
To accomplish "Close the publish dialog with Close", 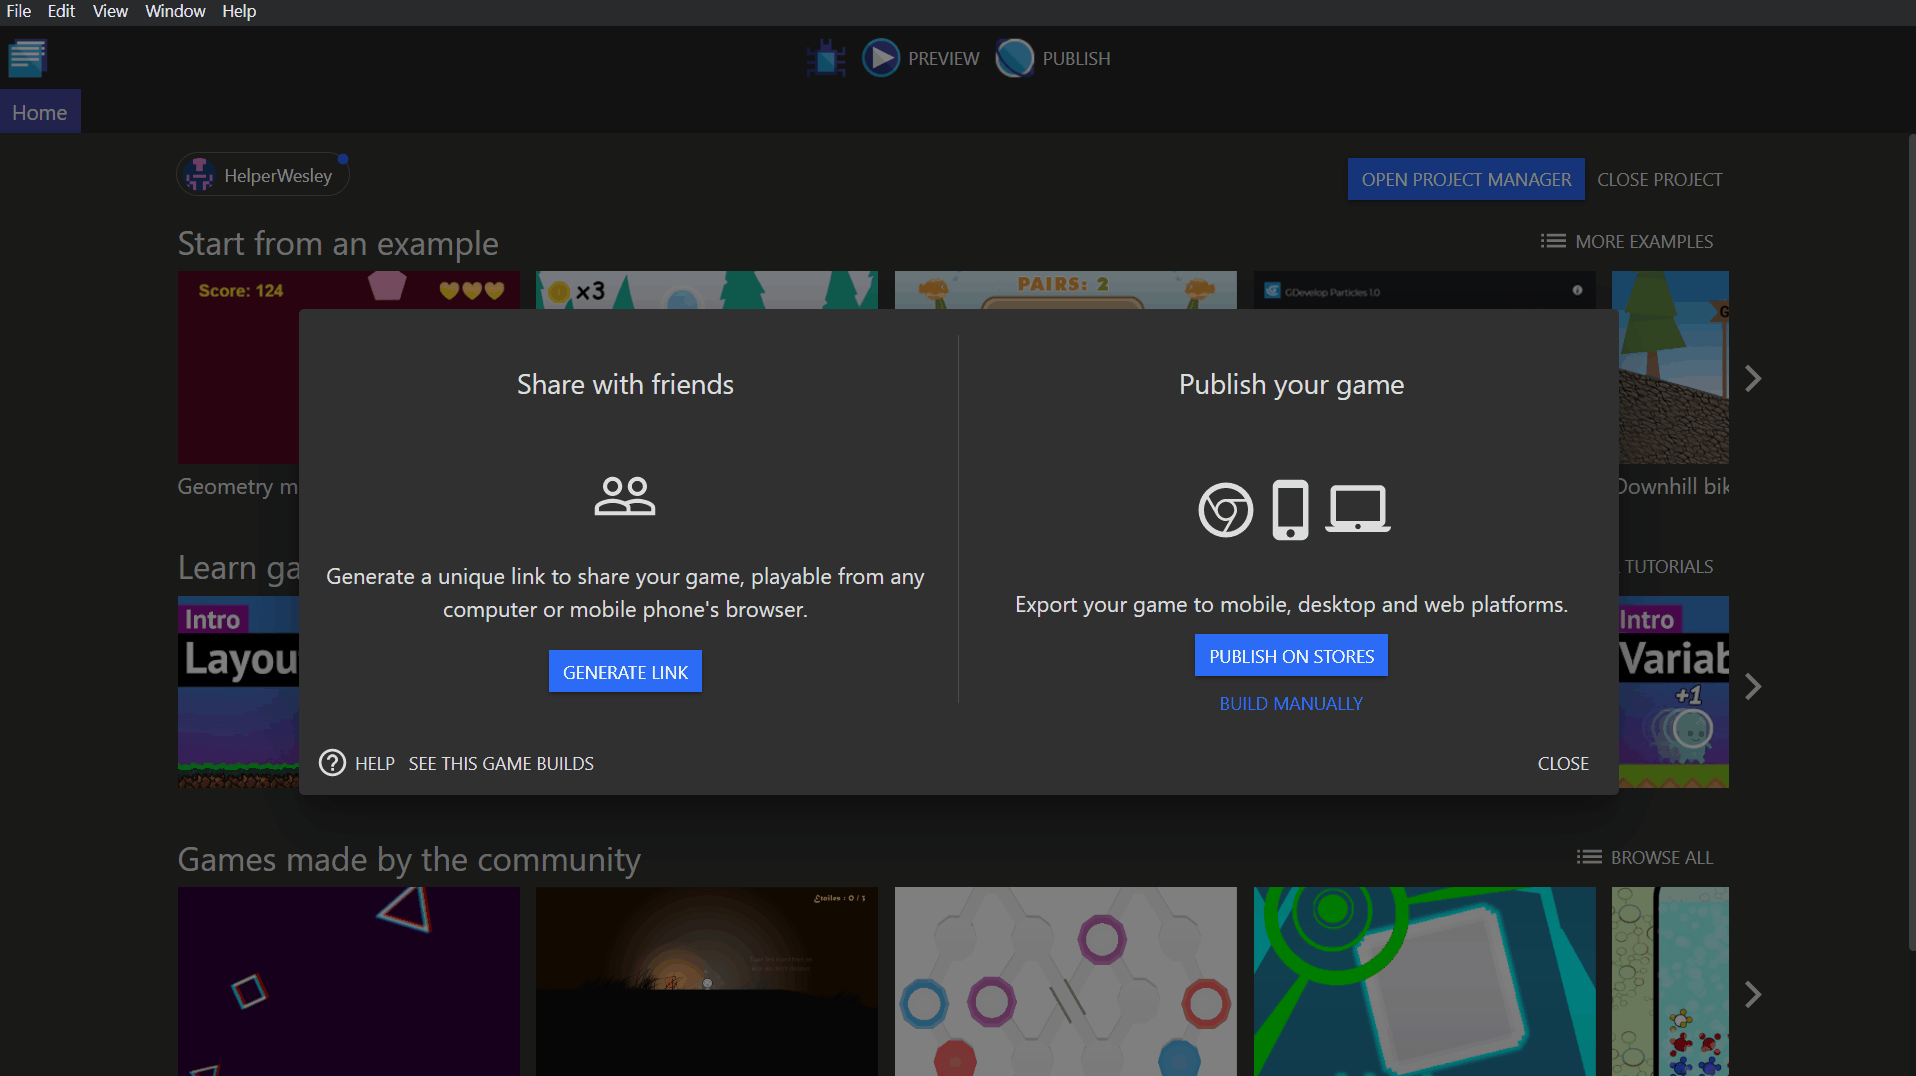I will point(1562,763).
